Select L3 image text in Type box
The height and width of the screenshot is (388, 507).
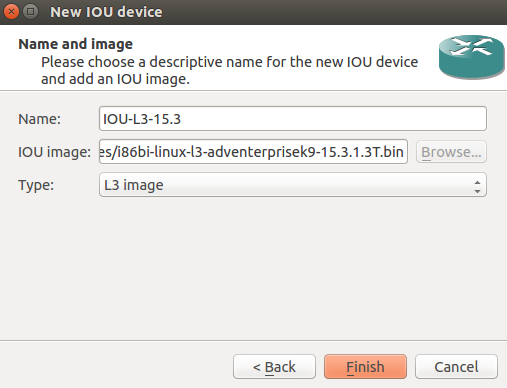(x=134, y=185)
